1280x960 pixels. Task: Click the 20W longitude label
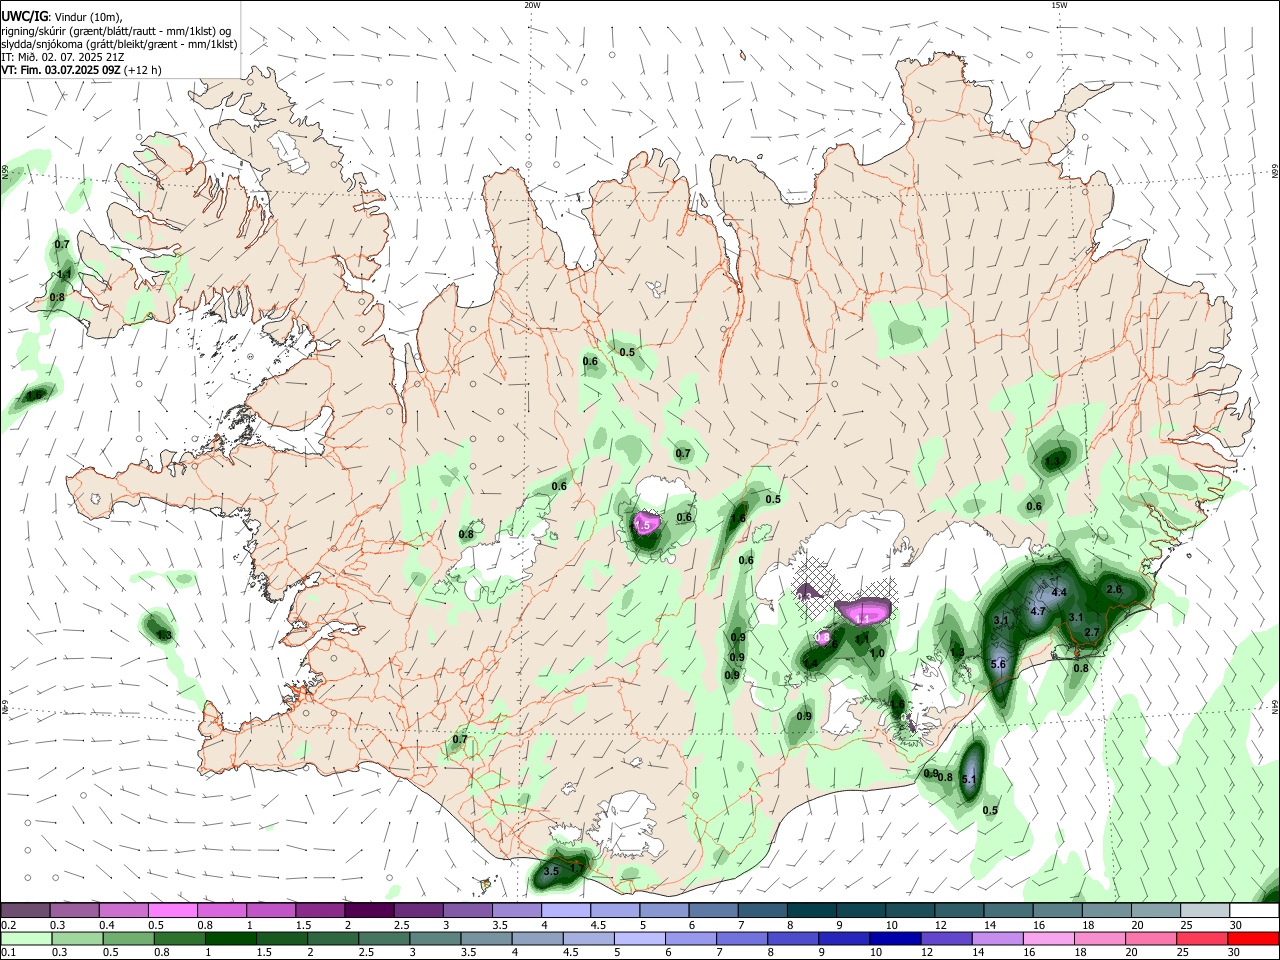(532, 5)
